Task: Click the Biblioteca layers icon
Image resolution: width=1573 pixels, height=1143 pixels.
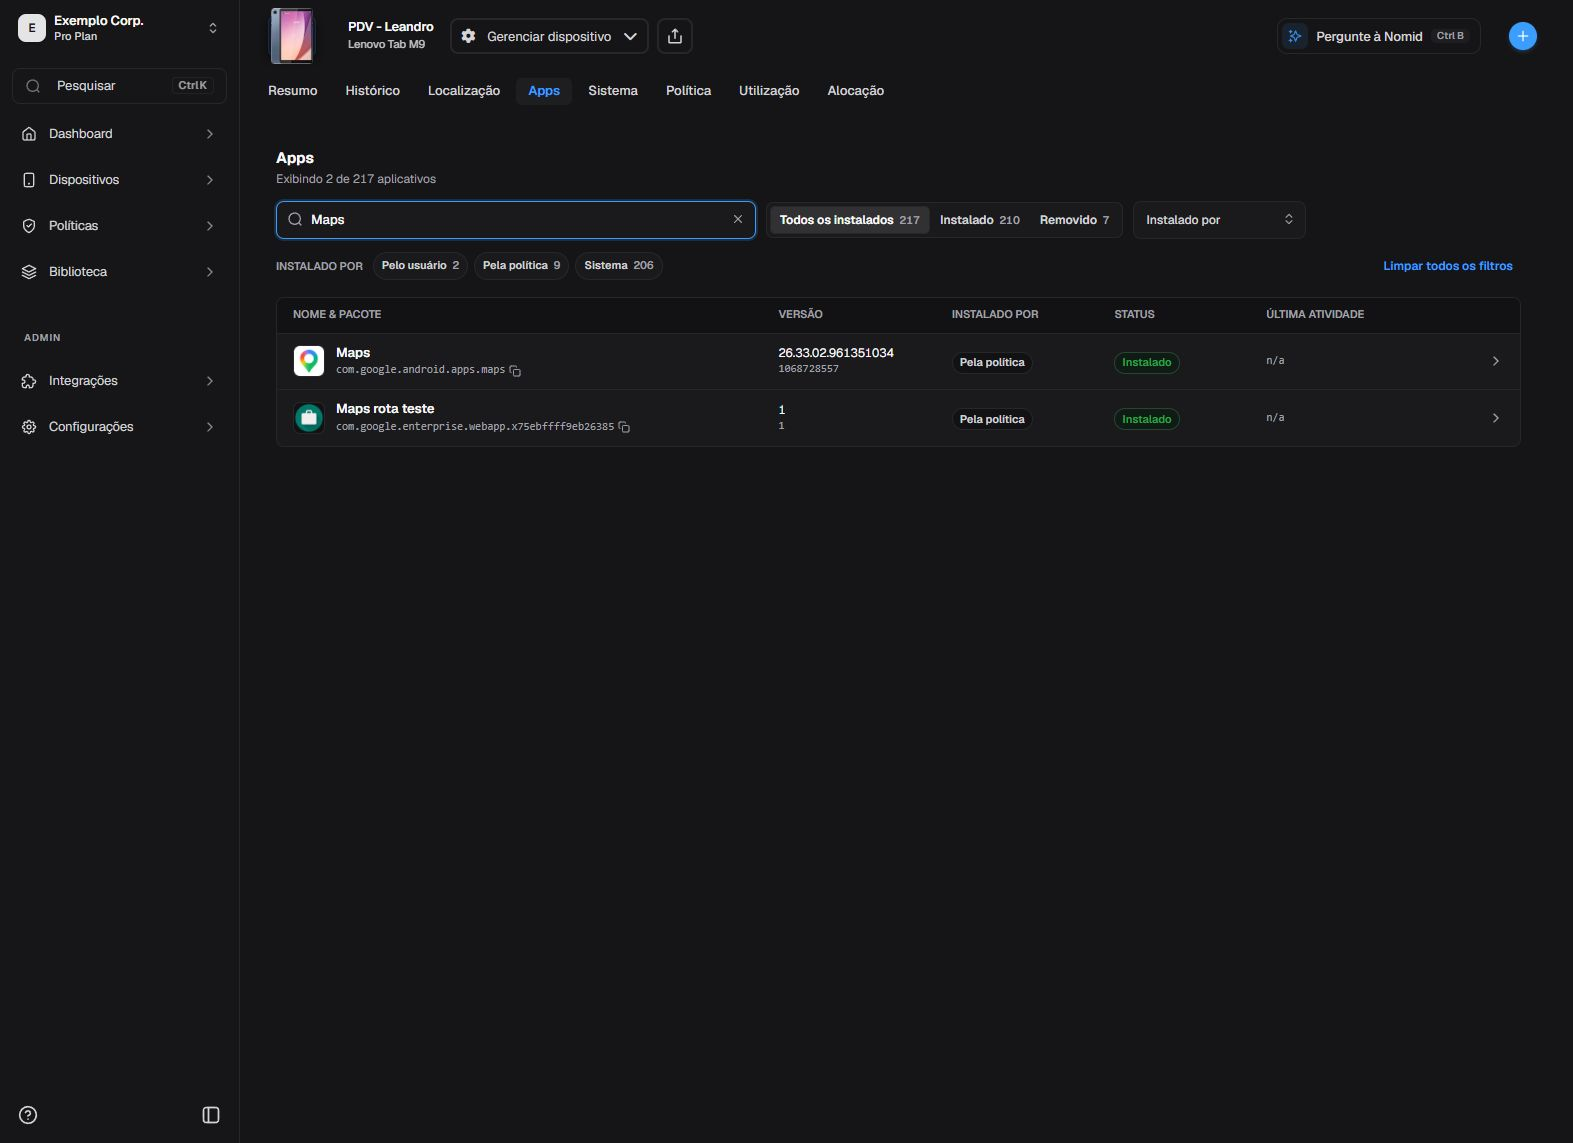Action: (x=29, y=272)
